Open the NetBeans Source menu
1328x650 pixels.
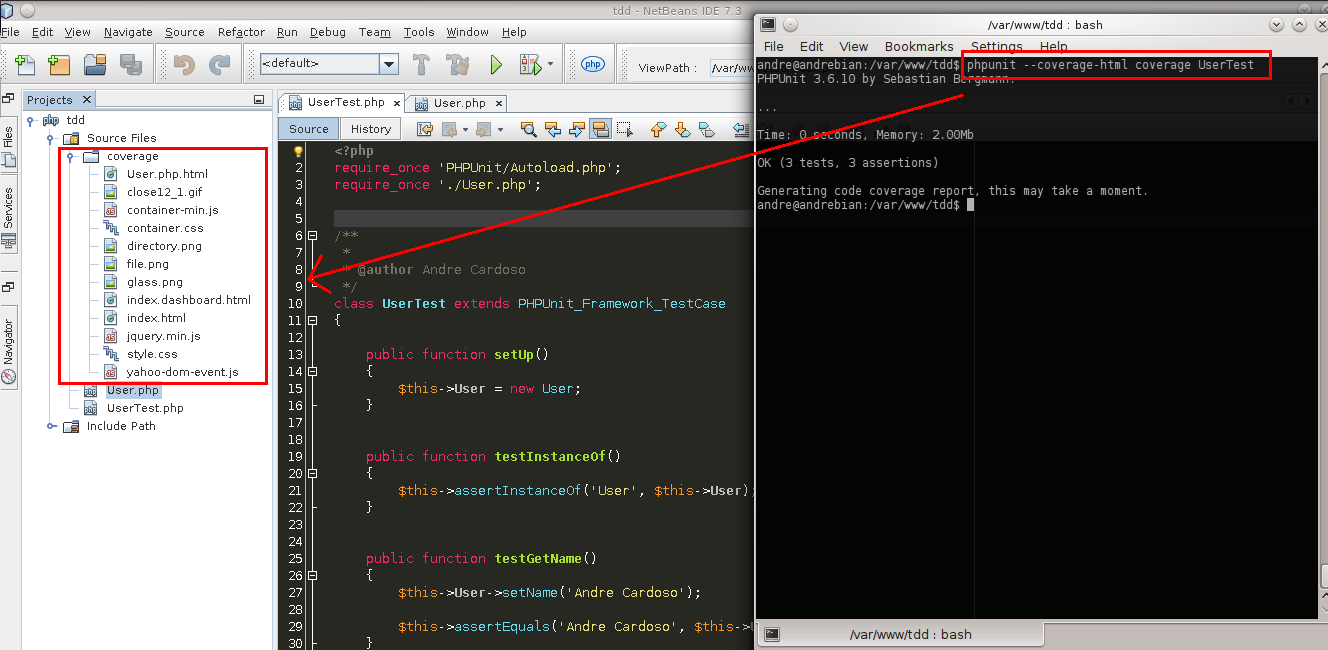point(184,32)
